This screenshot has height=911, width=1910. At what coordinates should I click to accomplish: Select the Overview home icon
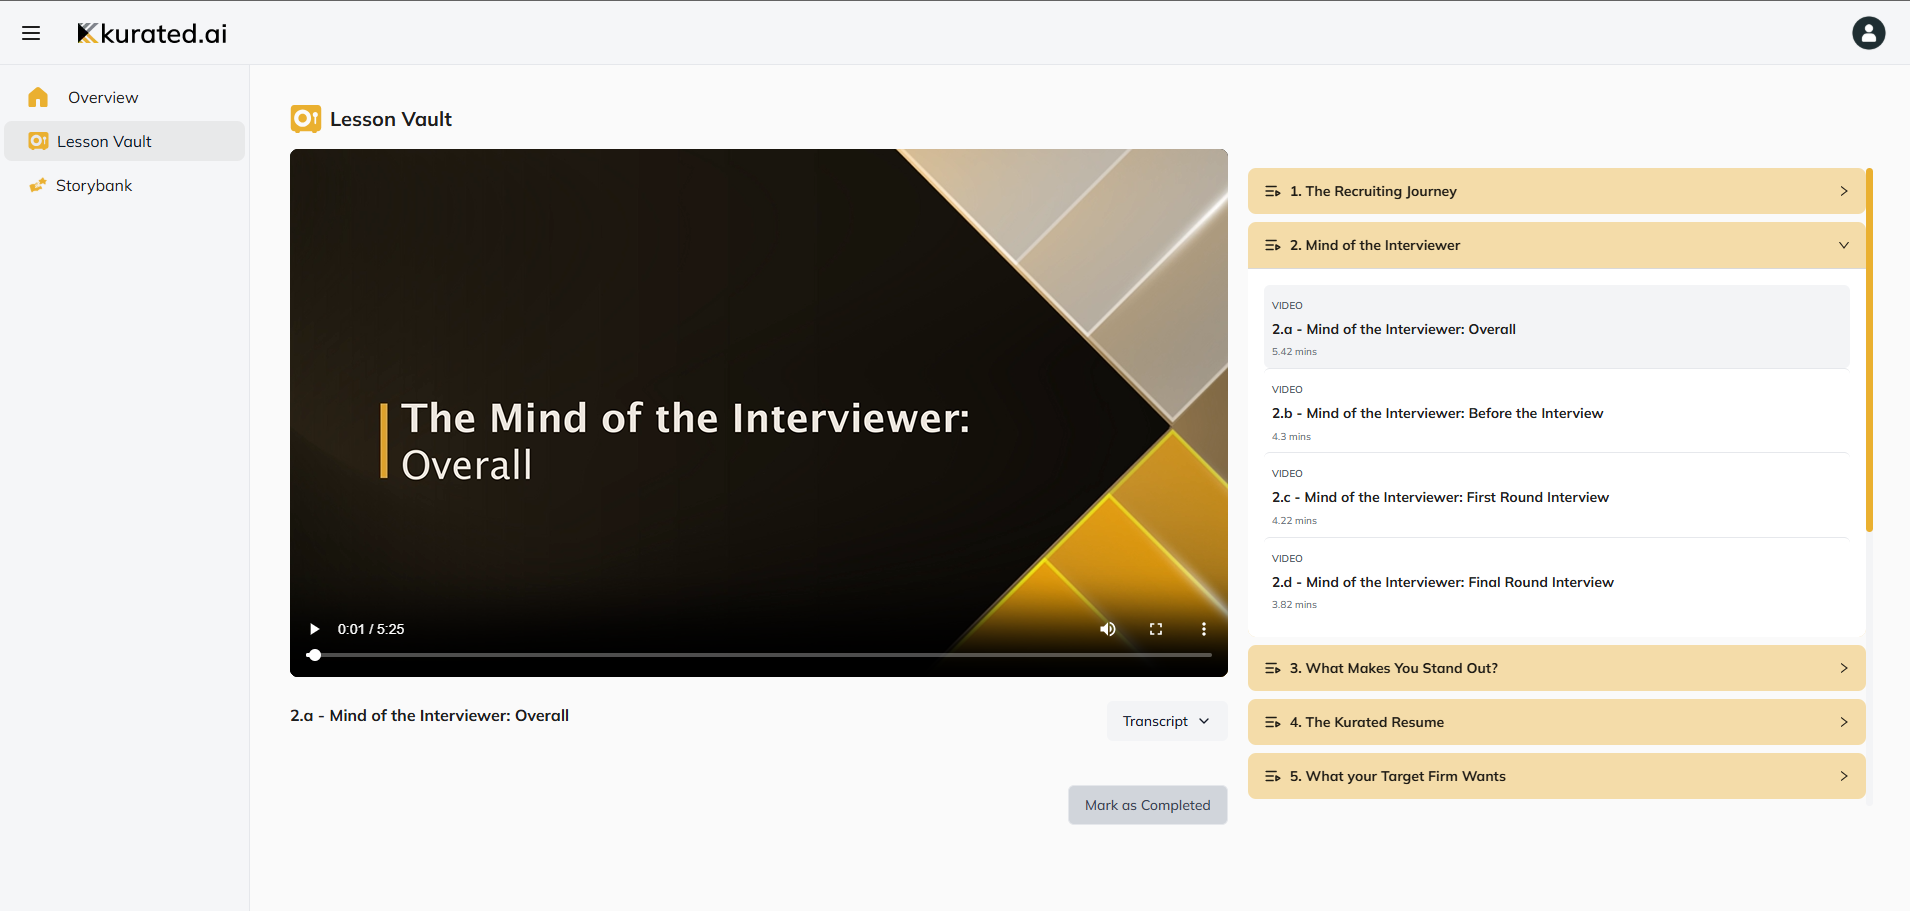(38, 96)
